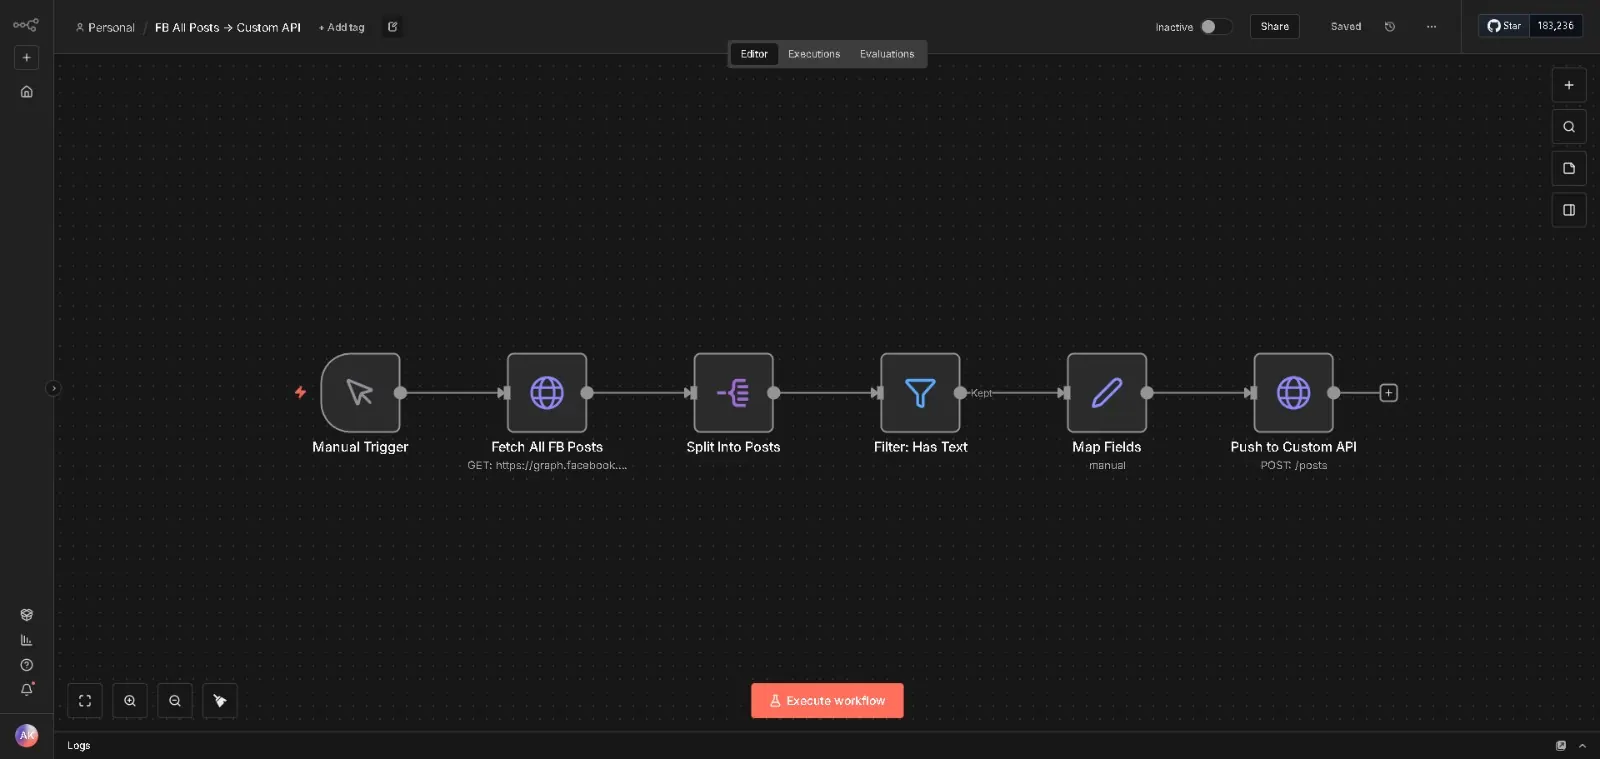
Task: Click the plus button in the left sidebar
Action: (x=27, y=58)
